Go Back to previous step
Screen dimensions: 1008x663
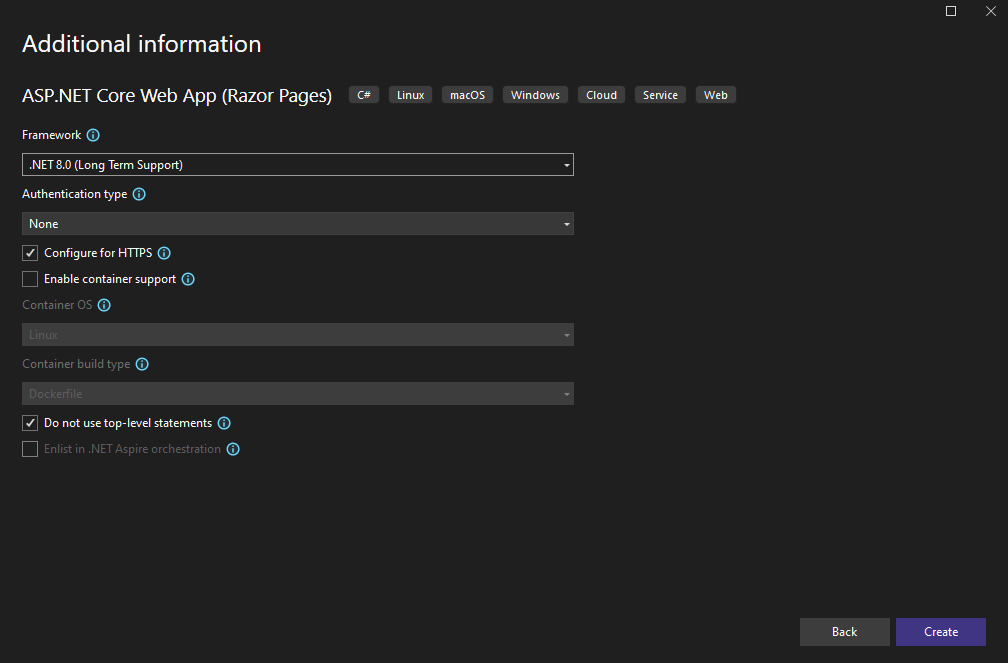pos(844,631)
